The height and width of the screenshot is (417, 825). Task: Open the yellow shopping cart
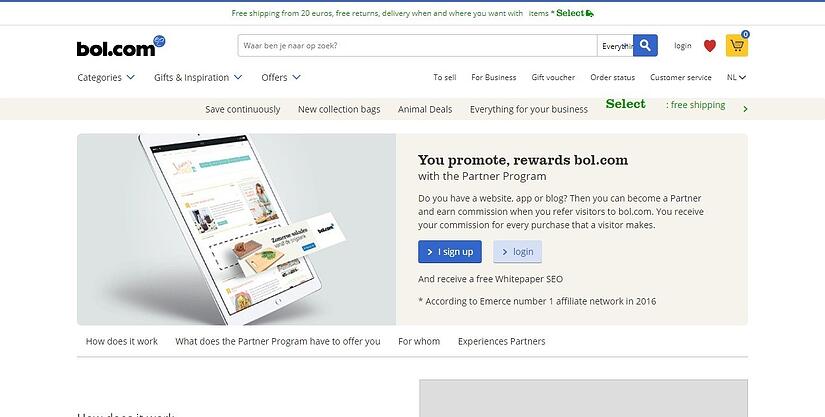coord(737,46)
